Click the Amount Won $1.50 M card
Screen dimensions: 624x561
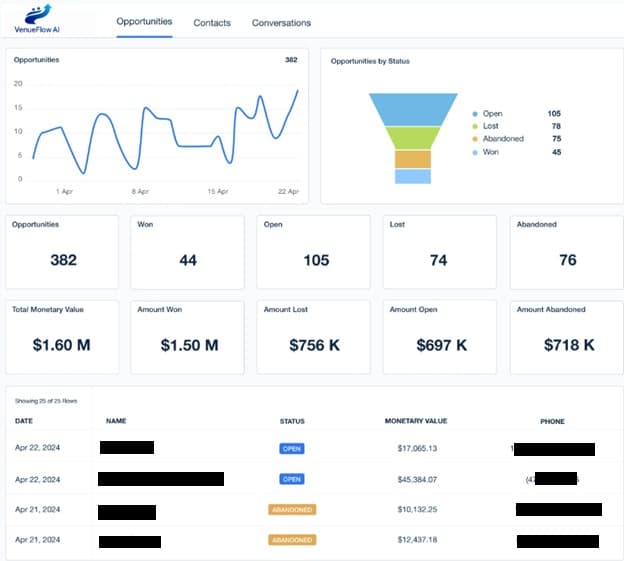point(187,337)
